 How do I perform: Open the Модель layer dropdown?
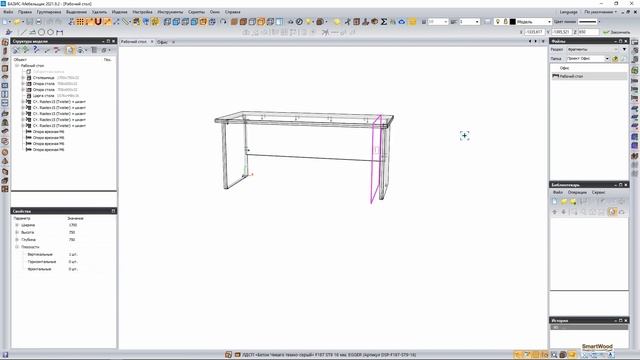[x=549, y=22]
